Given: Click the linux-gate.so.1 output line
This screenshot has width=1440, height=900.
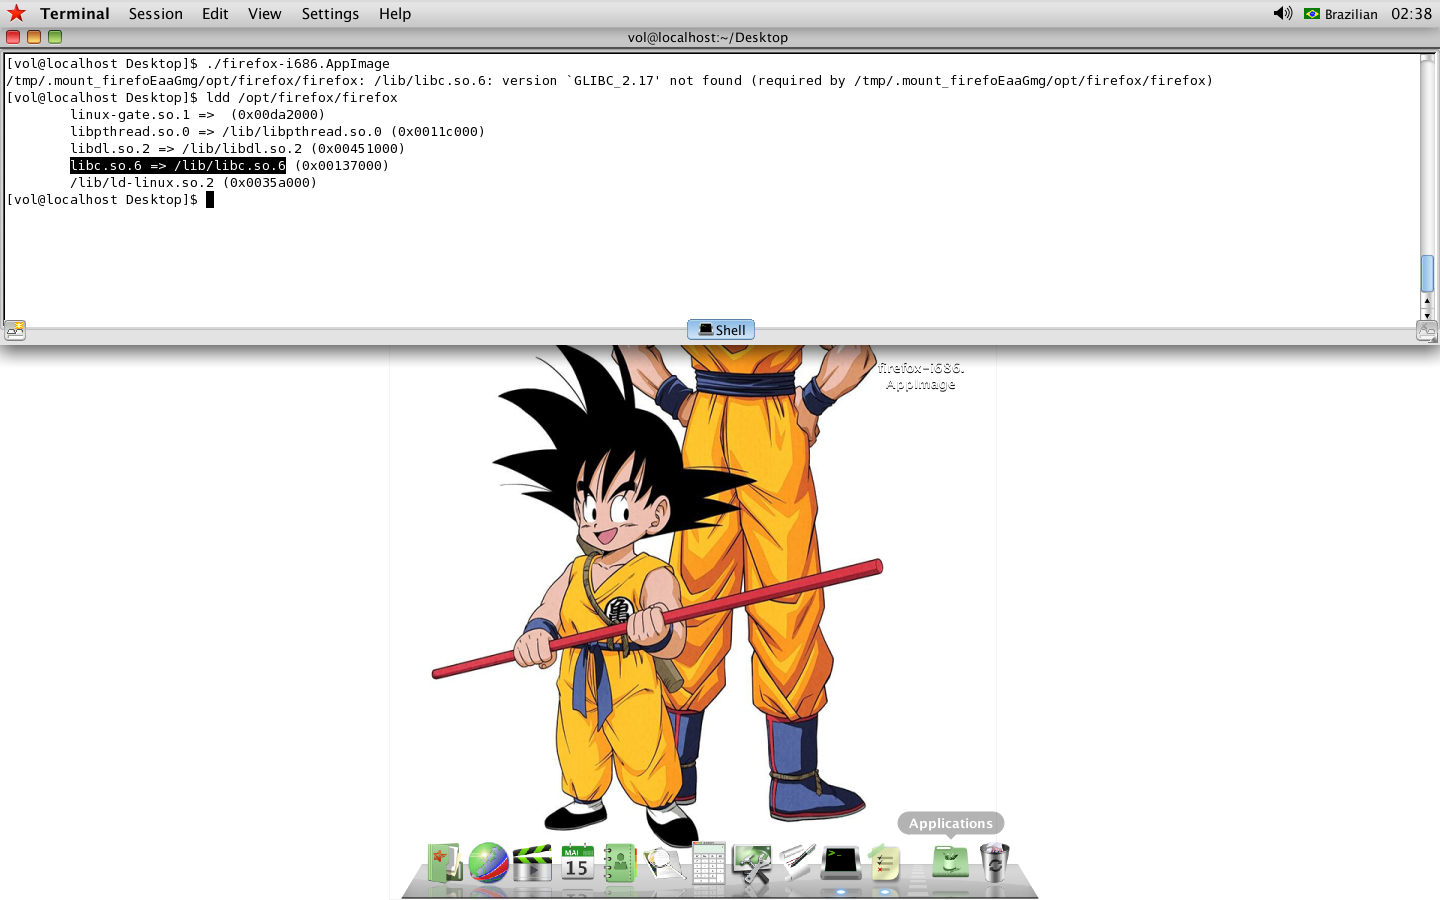Looking at the screenshot, I should coord(198,115).
